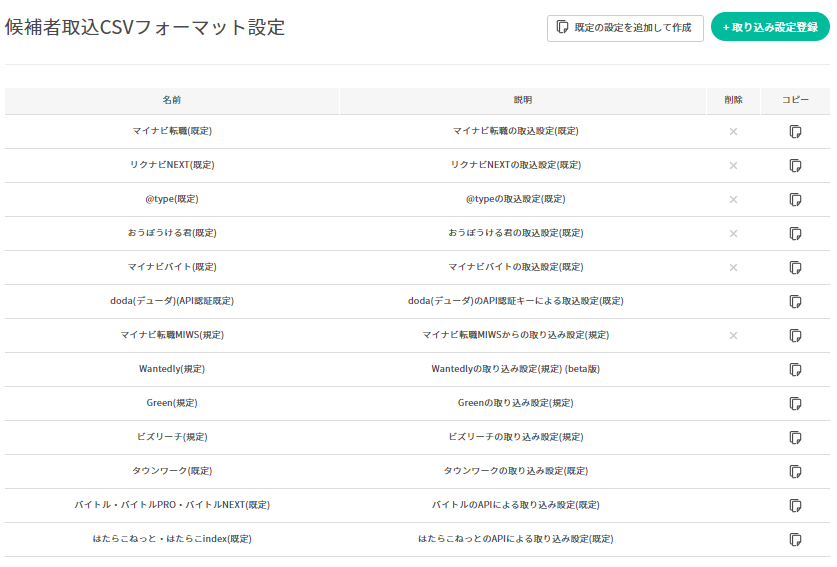Click page title 候補者取込CSVフォーマット設定
Viewport: 837px width, 567px height.
pyautogui.click(x=145, y=27)
